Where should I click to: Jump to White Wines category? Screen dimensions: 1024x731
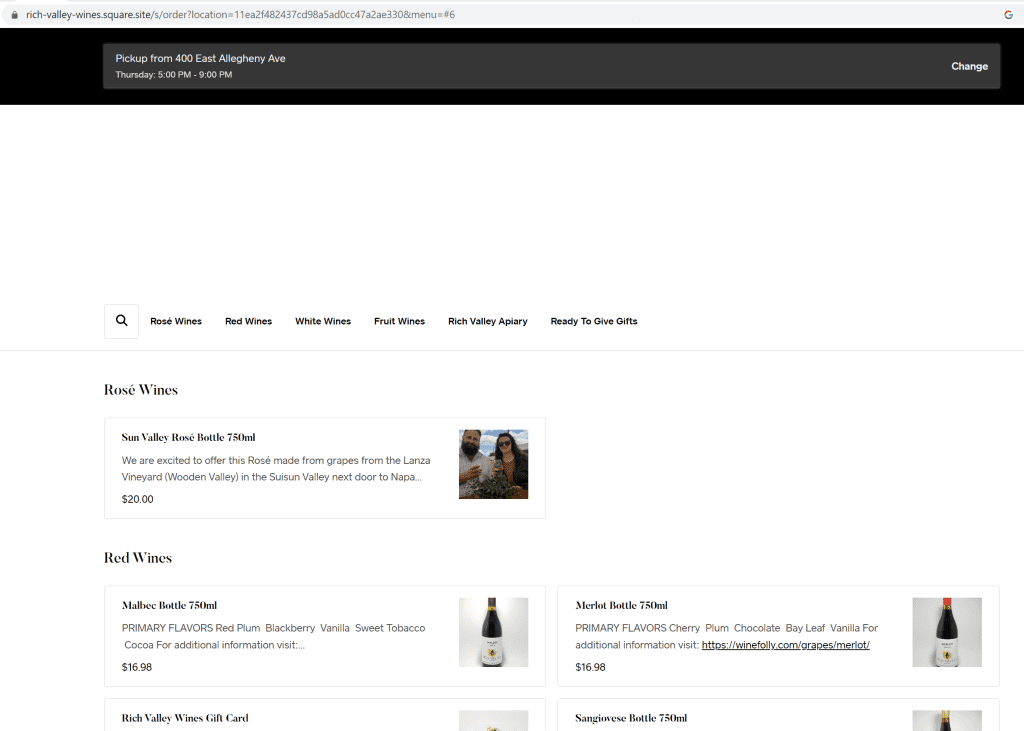pos(323,321)
